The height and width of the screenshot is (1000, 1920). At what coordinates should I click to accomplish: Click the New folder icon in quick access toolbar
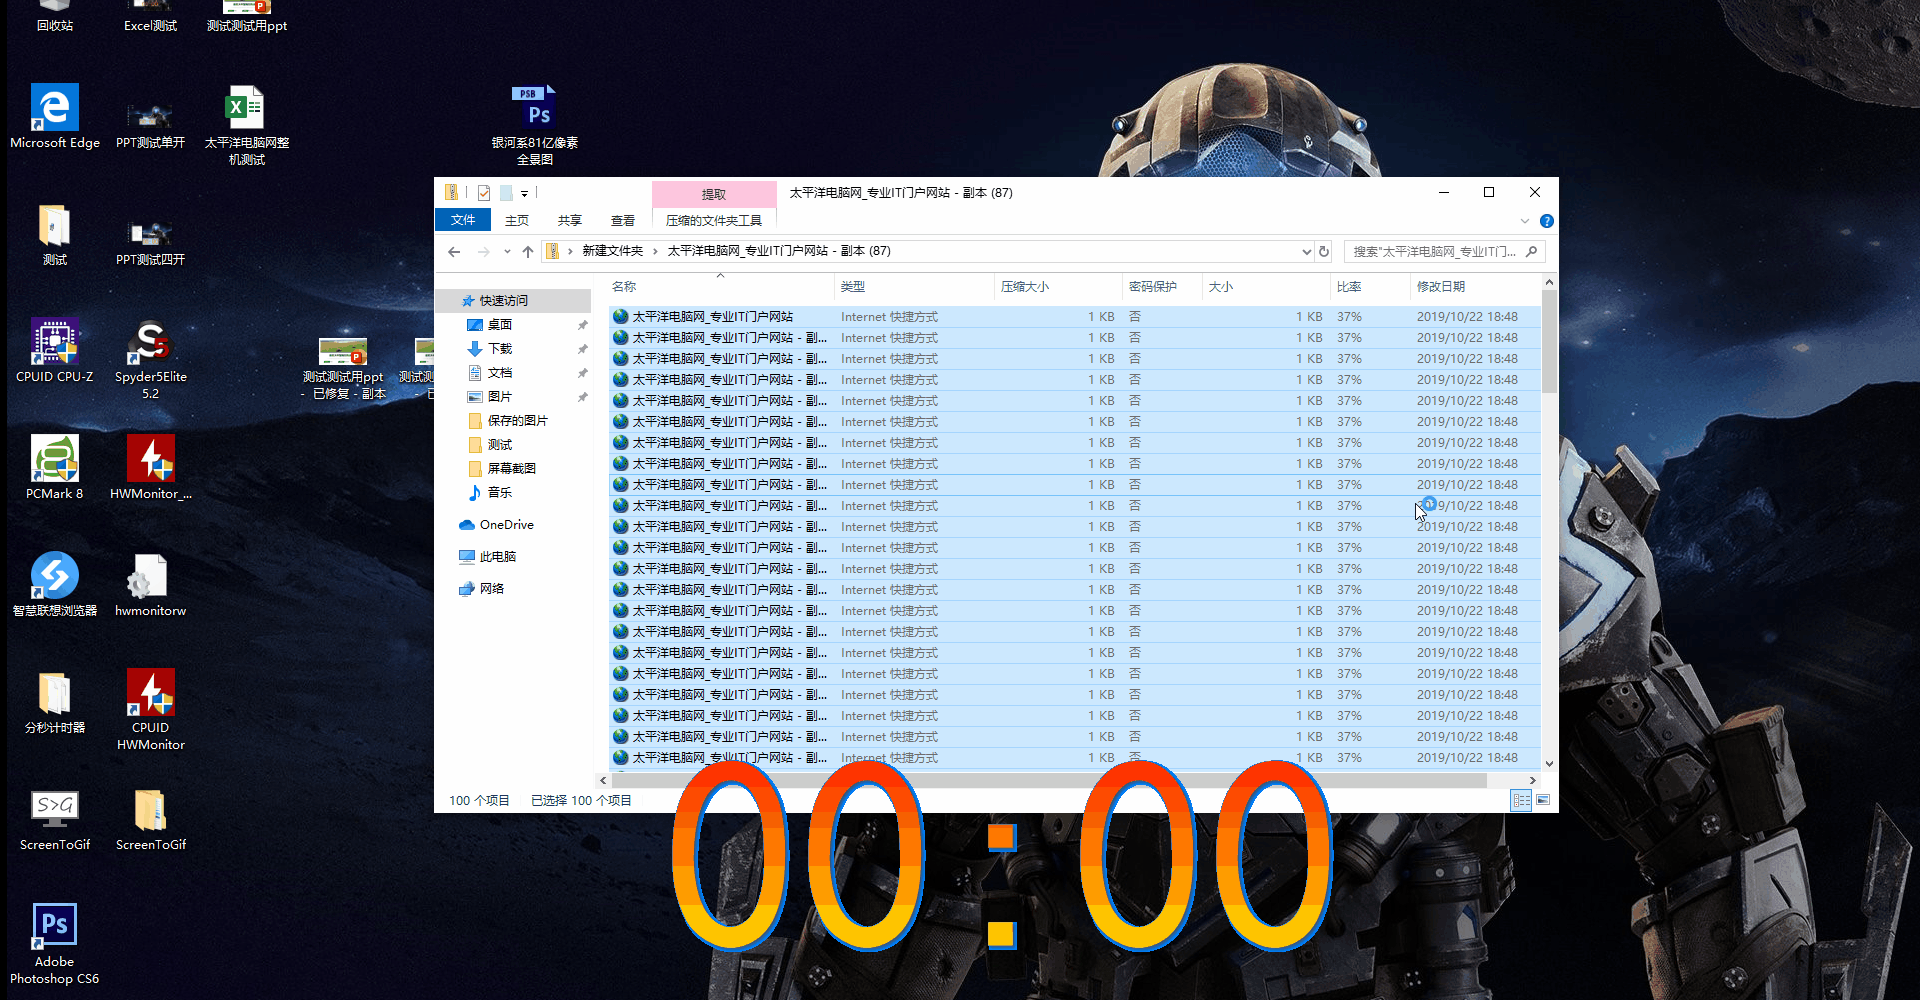pyautogui.click(x=506, y=193)
